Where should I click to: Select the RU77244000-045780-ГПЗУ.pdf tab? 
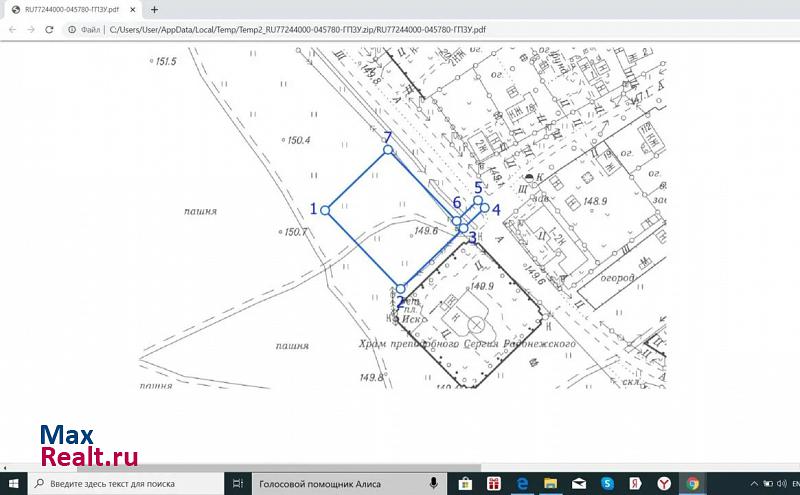click(68, 10)
